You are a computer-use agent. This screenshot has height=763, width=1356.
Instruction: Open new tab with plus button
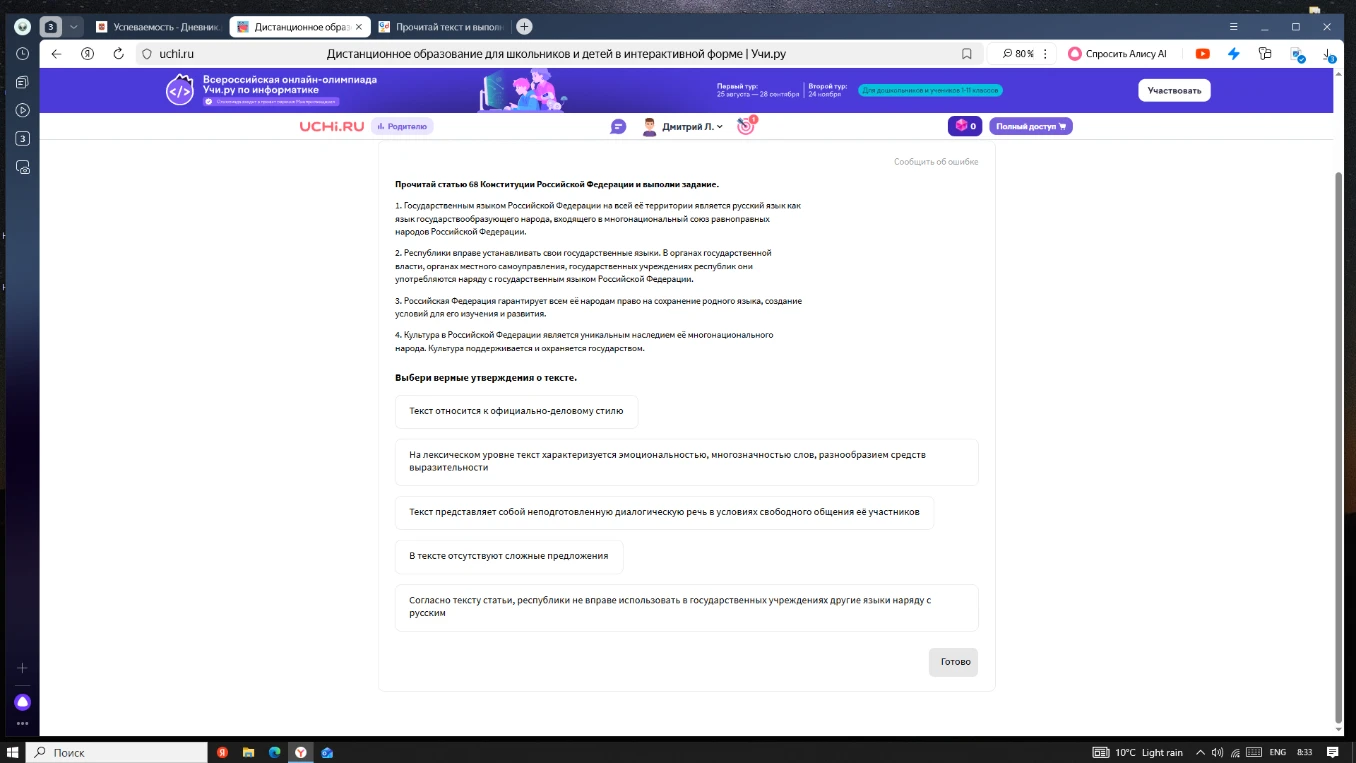tap(524, 27)
